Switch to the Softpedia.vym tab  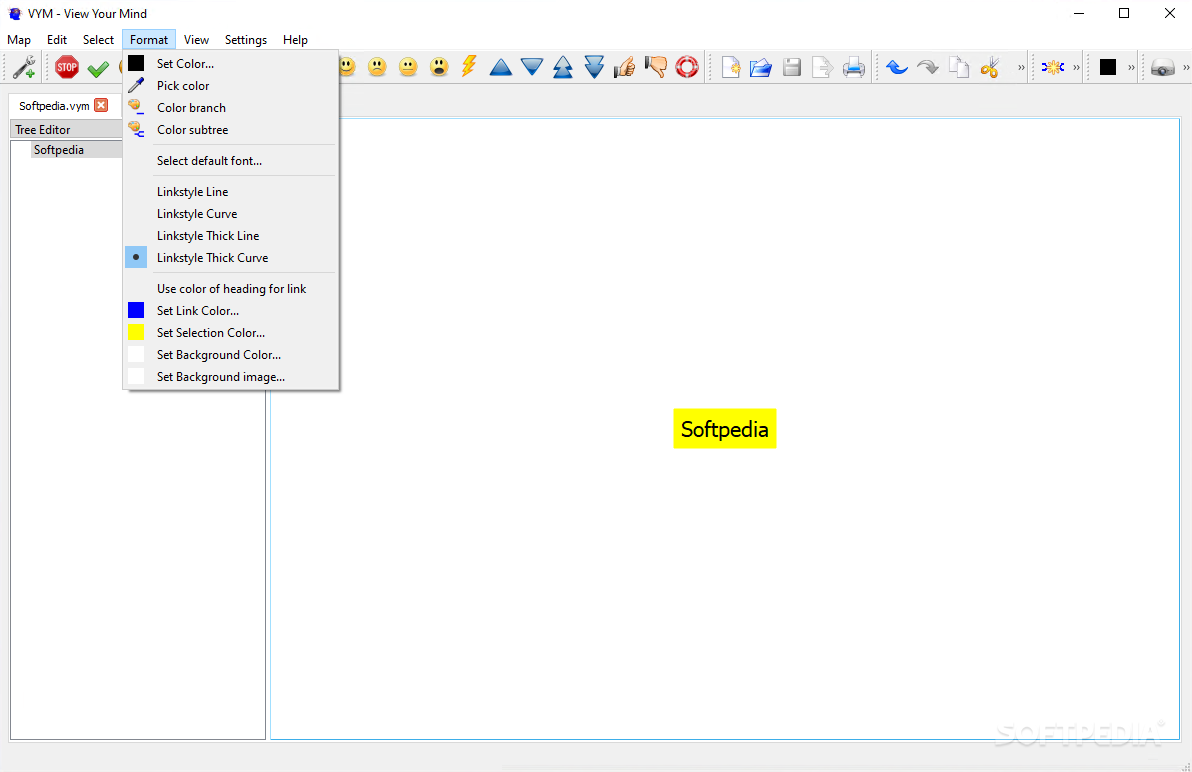(54, 106)
